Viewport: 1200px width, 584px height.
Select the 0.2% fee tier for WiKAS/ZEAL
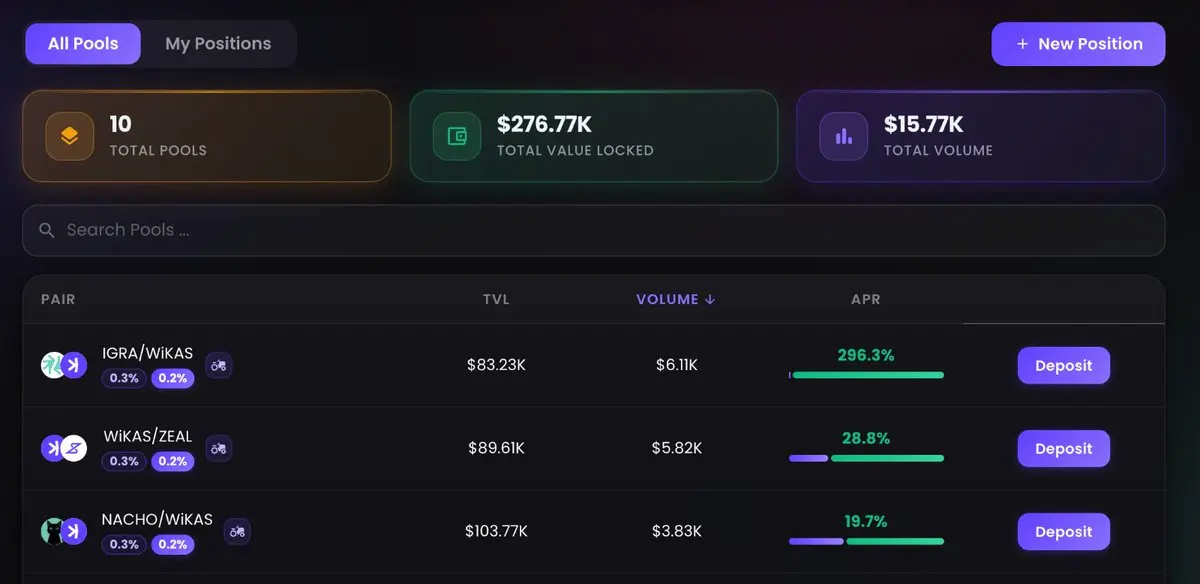(x=173, y=461)
